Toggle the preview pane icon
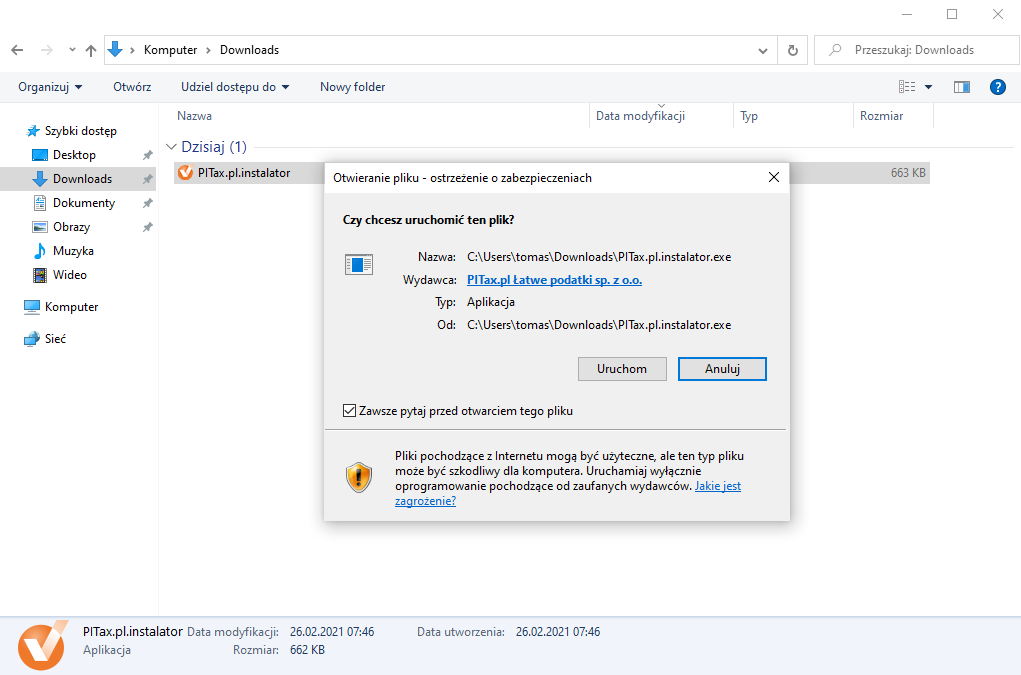Viewport: 1021px width, 675px height. click(x=962, y=87)
